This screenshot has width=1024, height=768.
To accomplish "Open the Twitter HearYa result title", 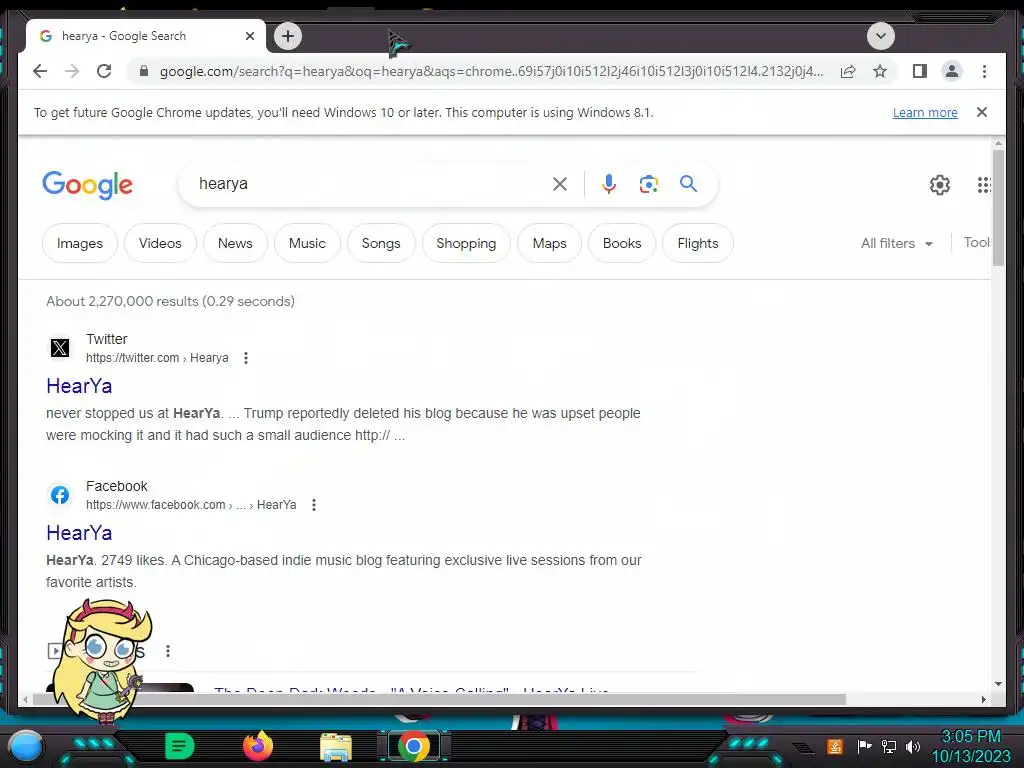I will pos(79,386).
